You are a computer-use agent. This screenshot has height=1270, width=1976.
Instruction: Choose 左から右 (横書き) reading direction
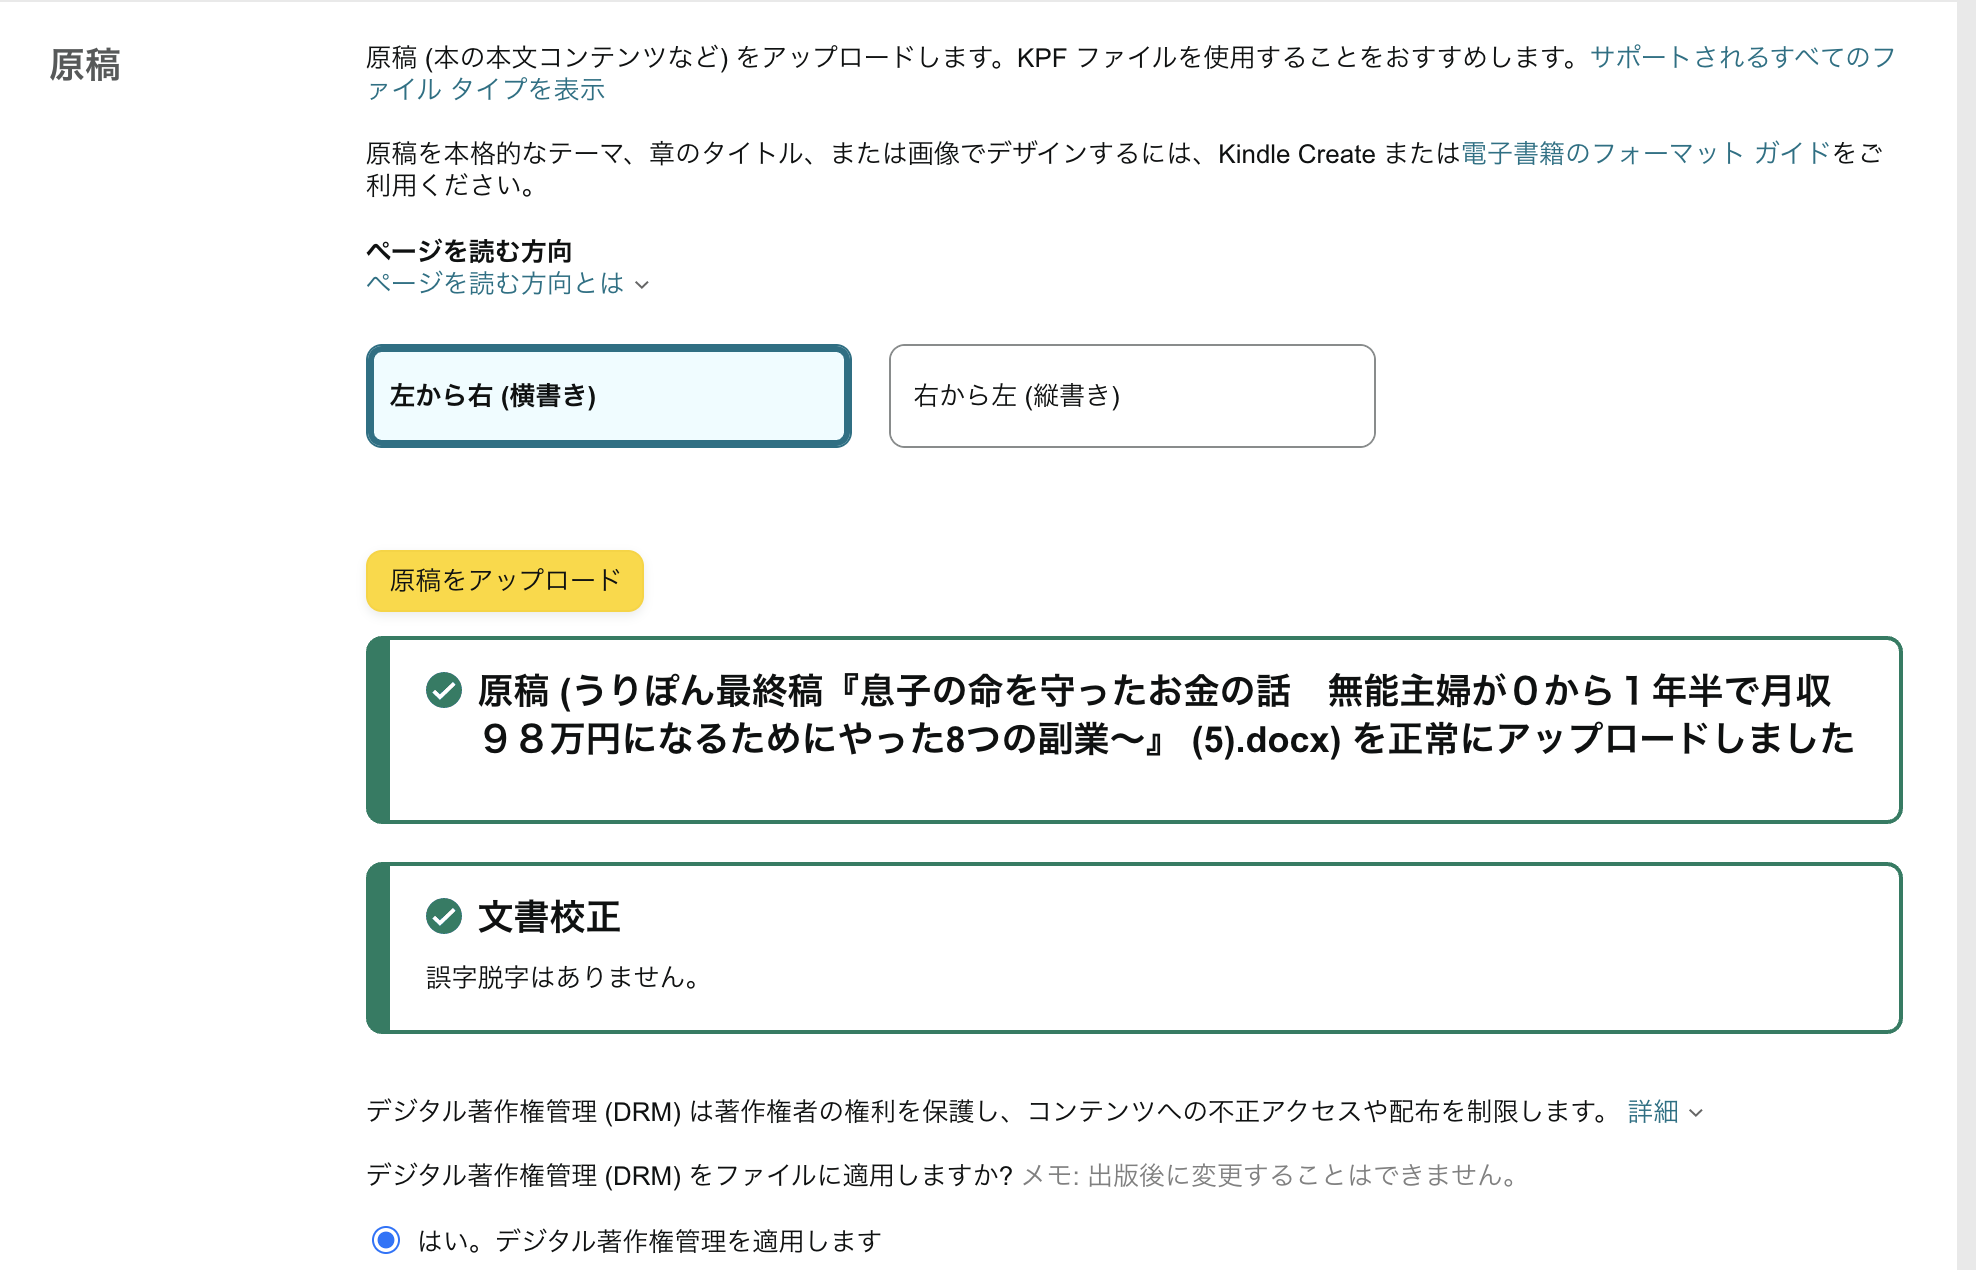[608, 396]
